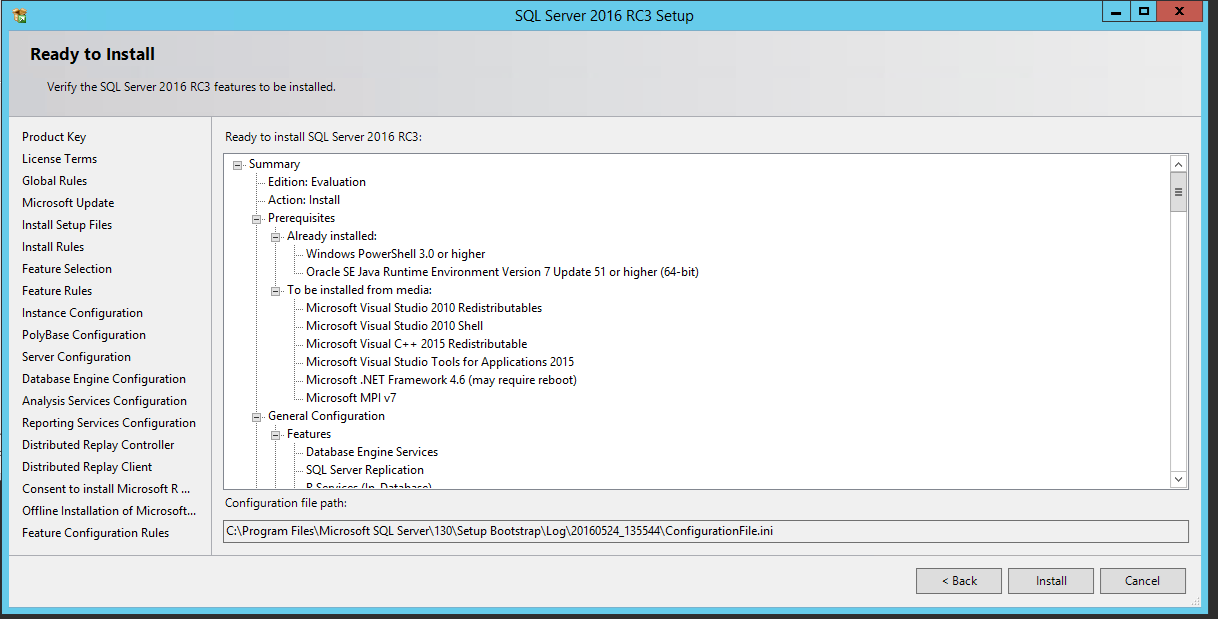Click Offline Installation of Microsoft step
1218x619 pixels.
coord(109,511)
